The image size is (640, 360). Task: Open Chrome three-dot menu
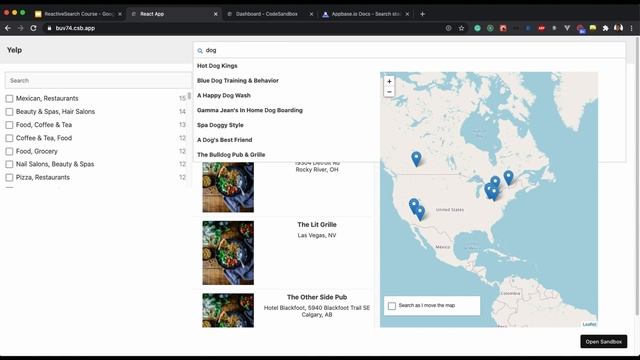(631, 28)
